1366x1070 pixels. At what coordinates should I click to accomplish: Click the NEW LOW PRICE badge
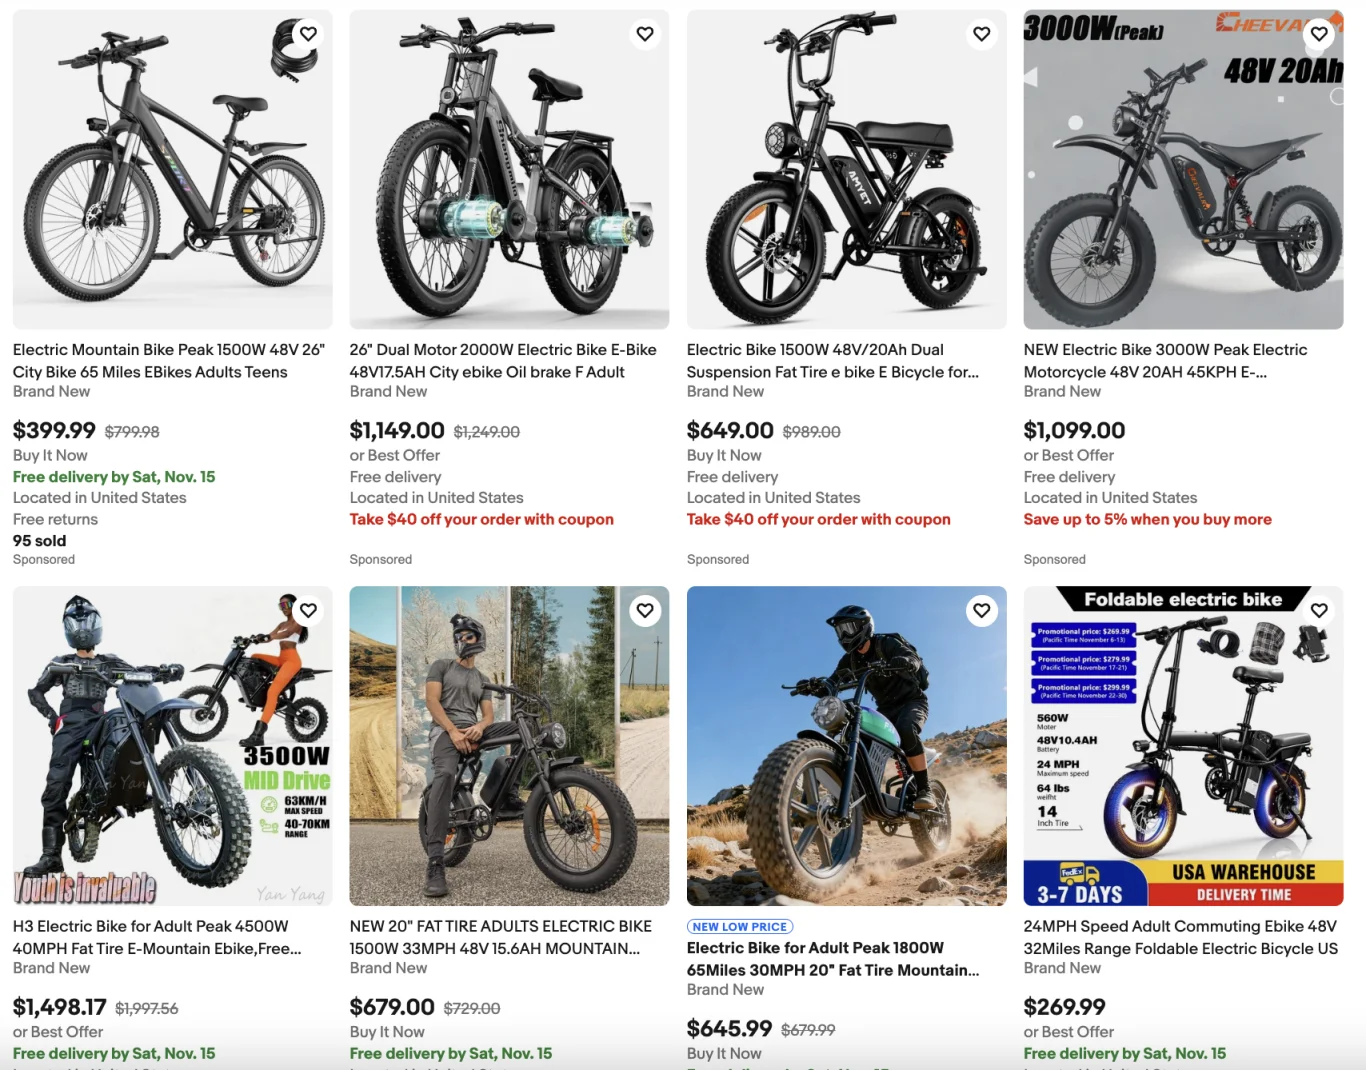(x=740, y=927)
